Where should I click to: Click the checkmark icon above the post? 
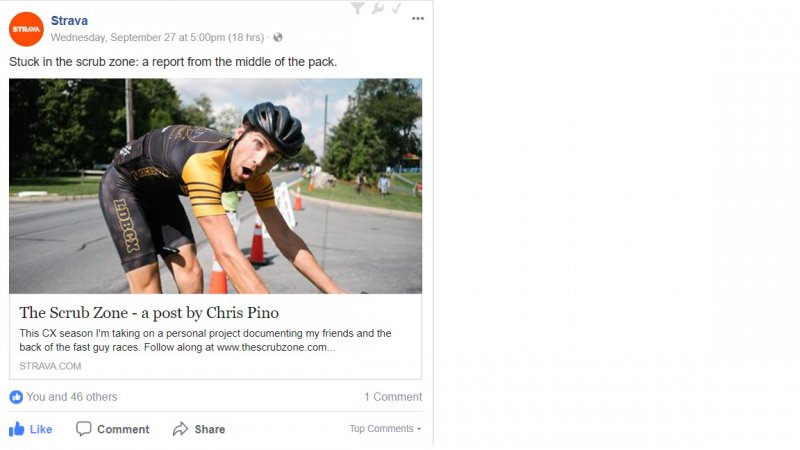point(396,8)
